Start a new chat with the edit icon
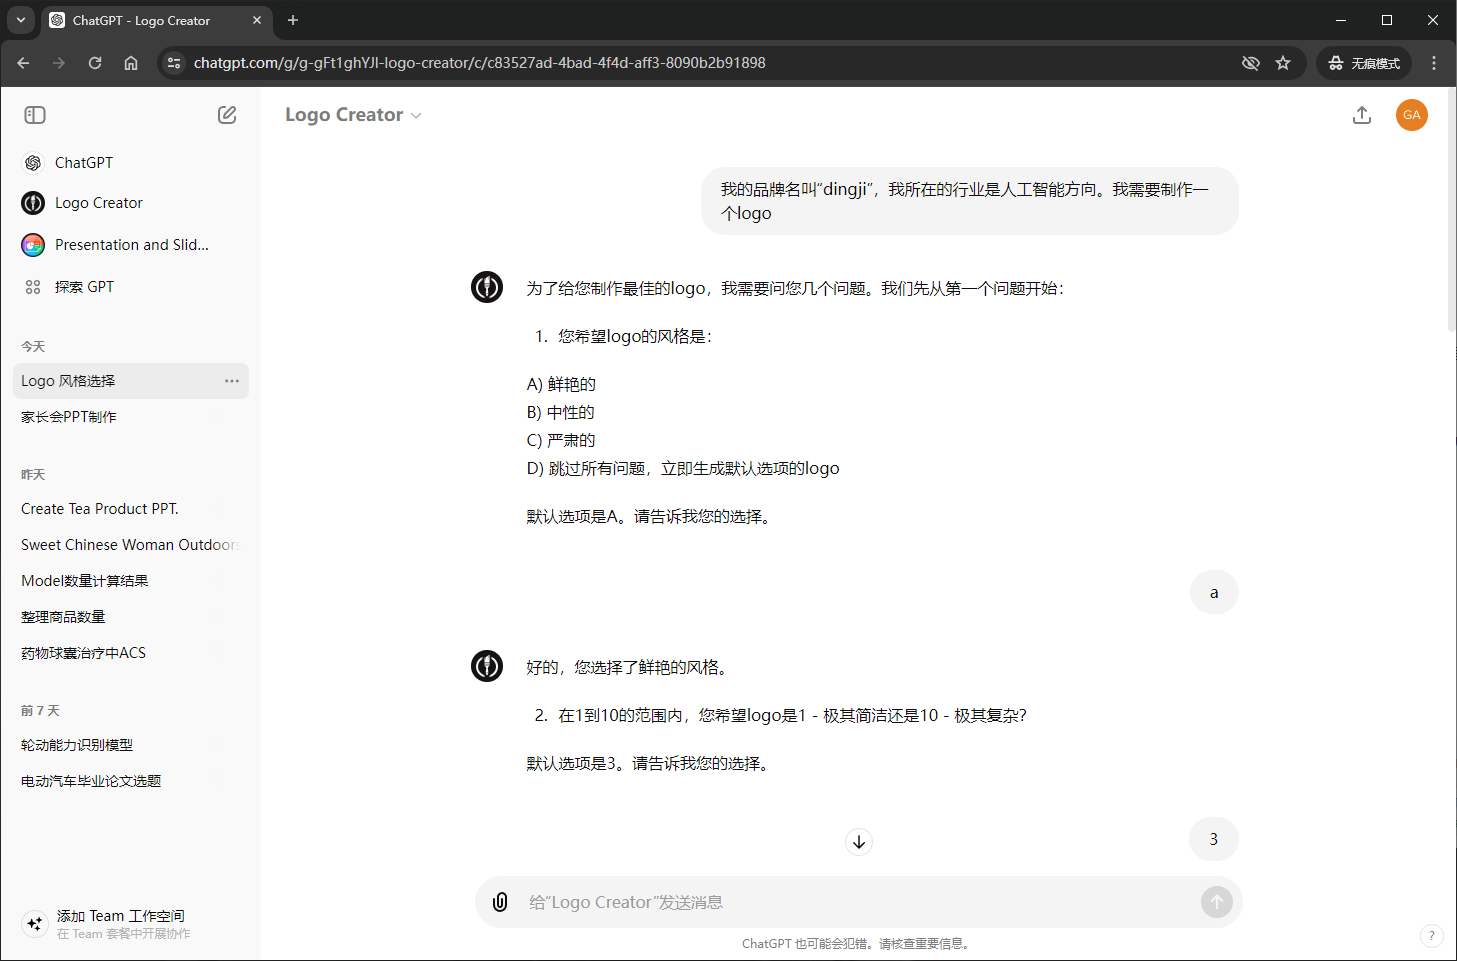 (227, 115)
